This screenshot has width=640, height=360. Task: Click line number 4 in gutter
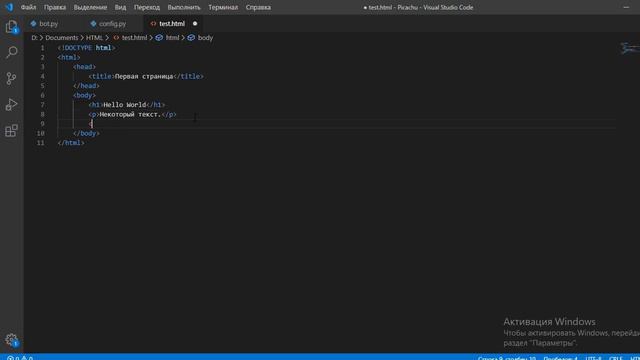(42, 76)
